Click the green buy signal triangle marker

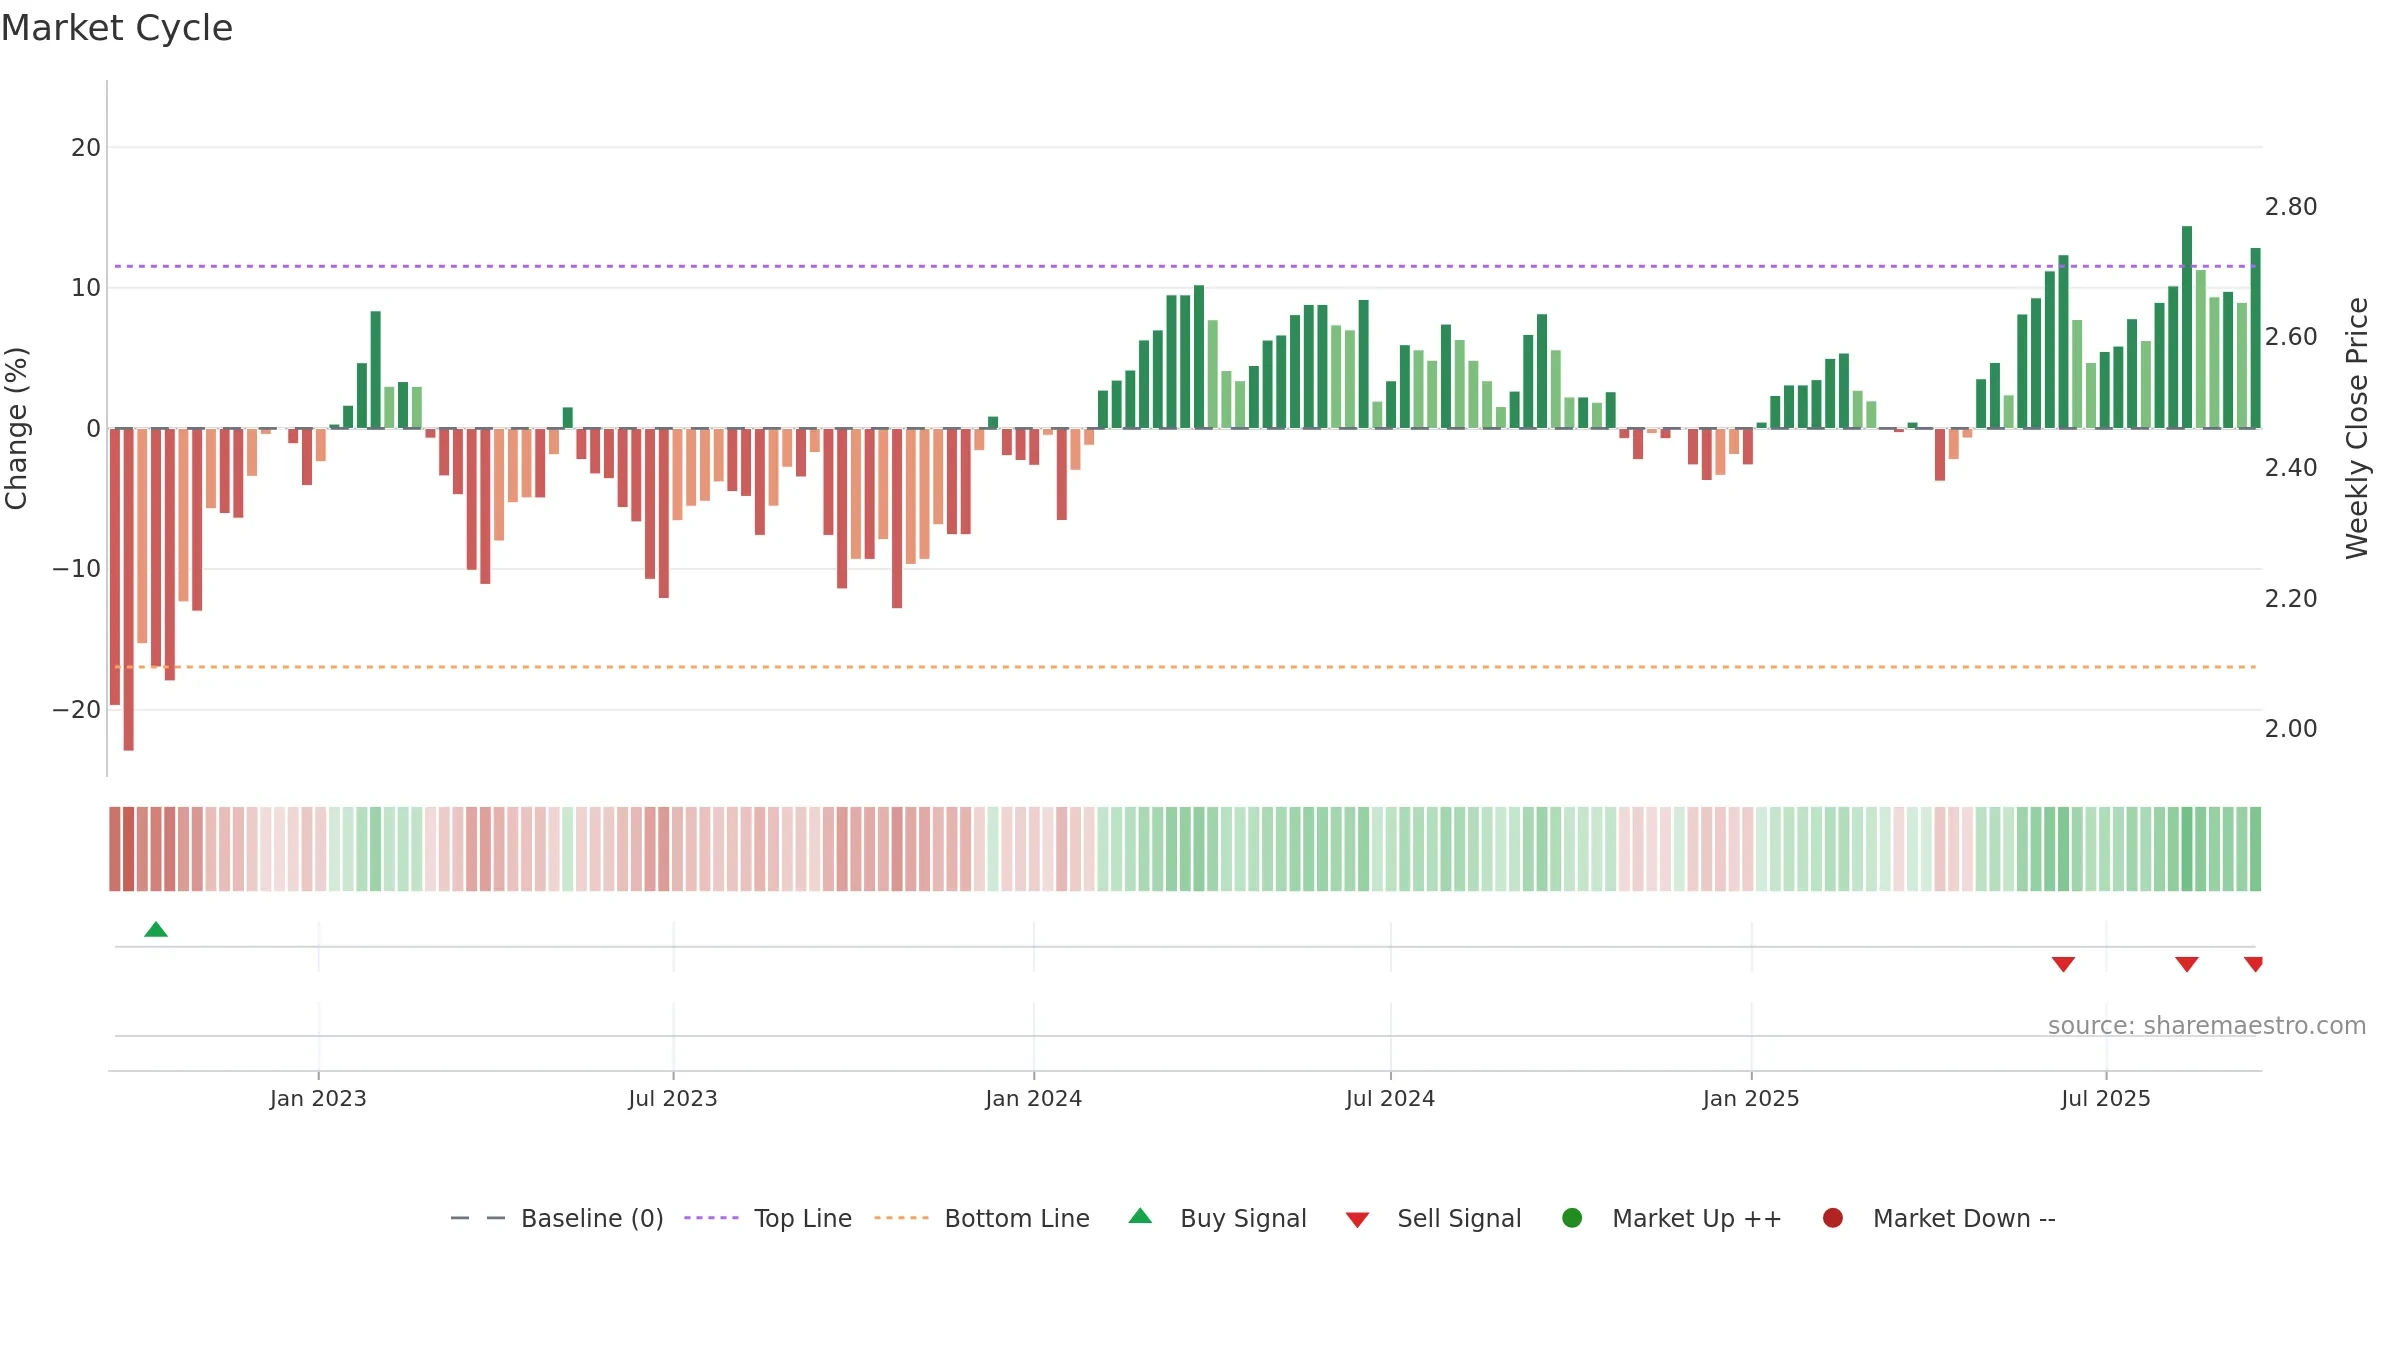pyautogui.click(x=156, y=929)
